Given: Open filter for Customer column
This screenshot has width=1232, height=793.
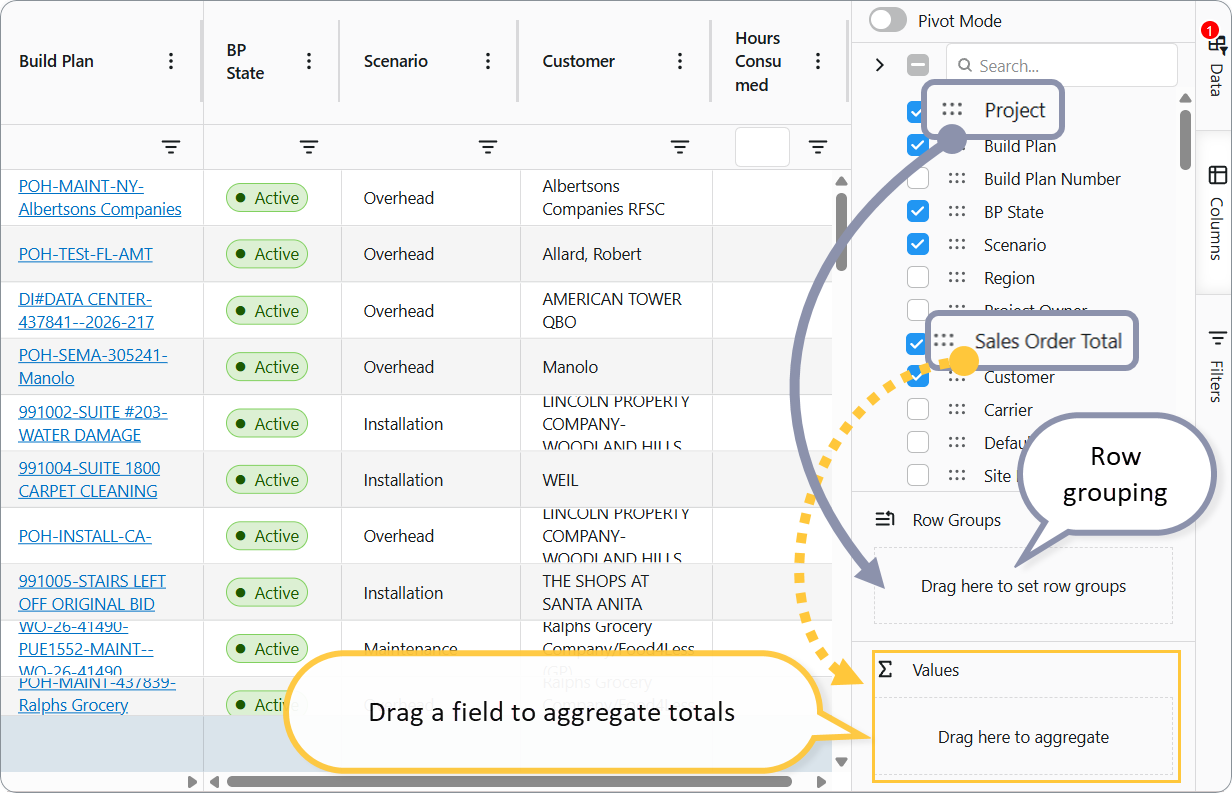Looking at the screenshot, I should point(680,147).
